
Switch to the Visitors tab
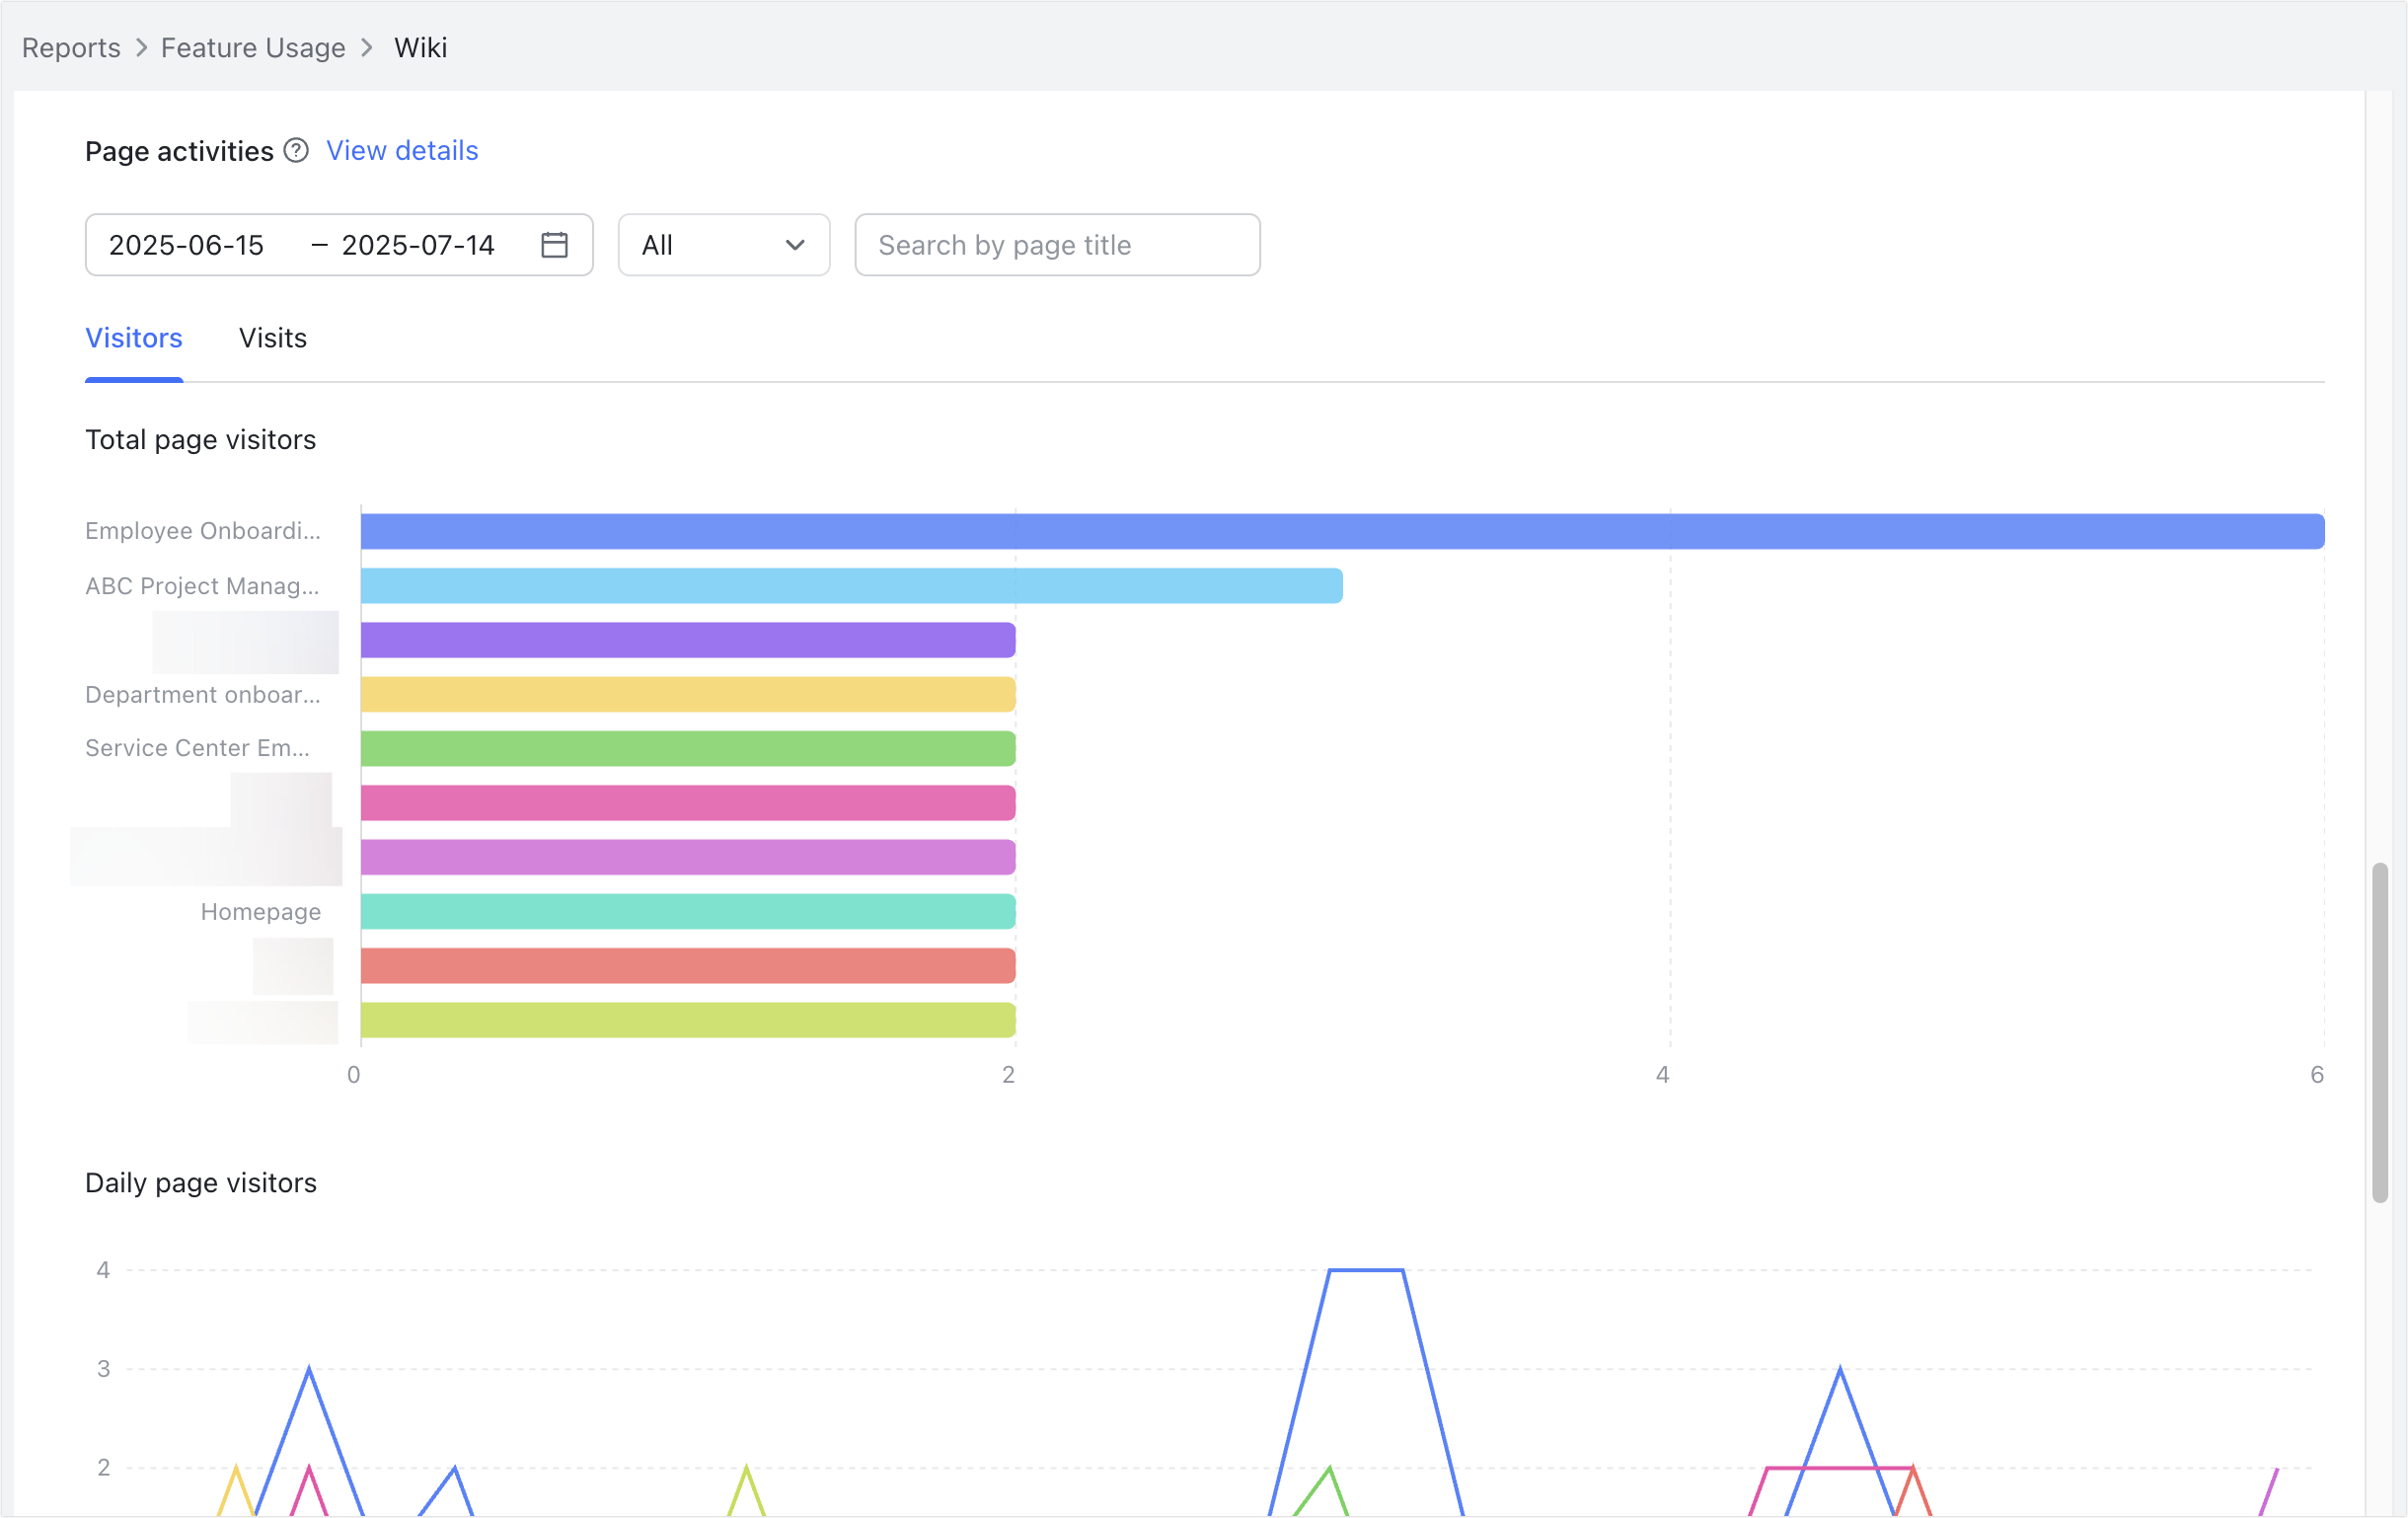click(x=134, y=339)
